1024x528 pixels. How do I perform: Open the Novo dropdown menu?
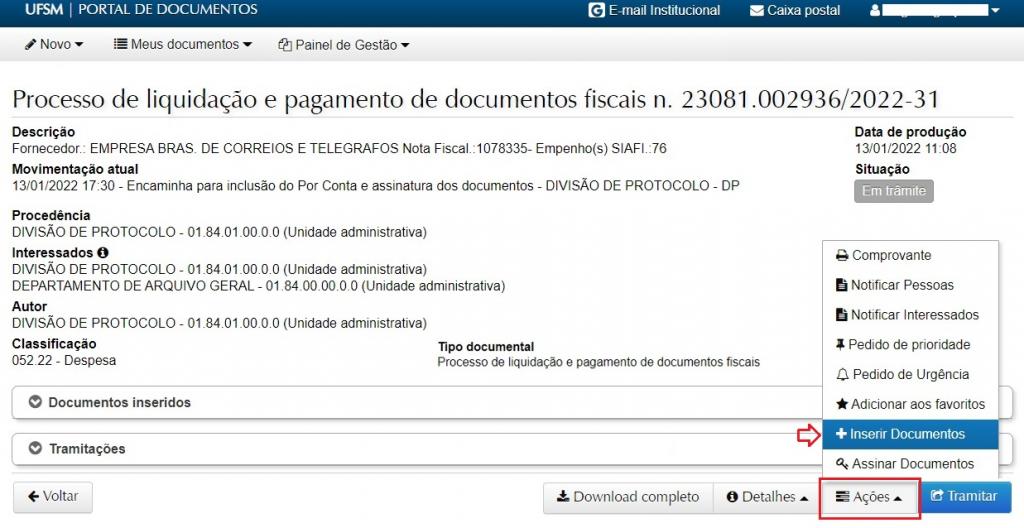(54, 44)
